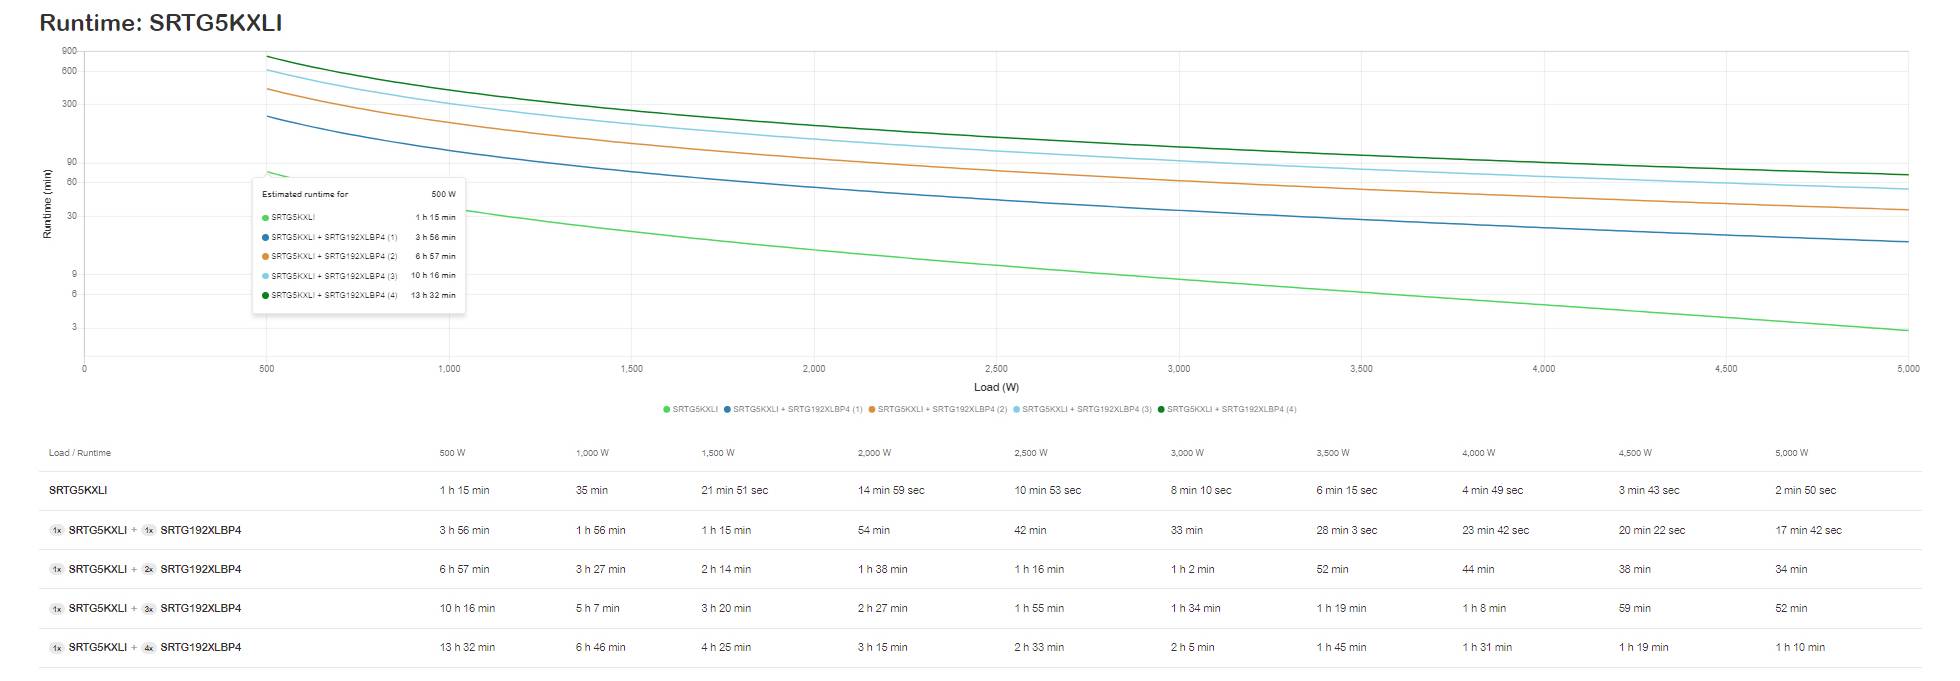Viewport: 1960px width, 681px height.
Task: Click the 3 h 56 min table cell
Action: (464, 530)
